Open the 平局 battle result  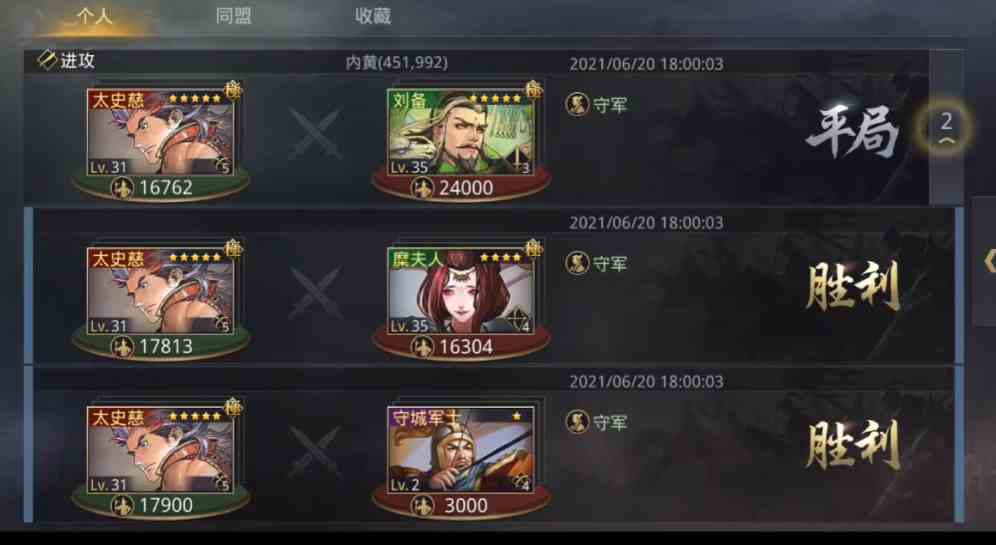coord(852,133)
